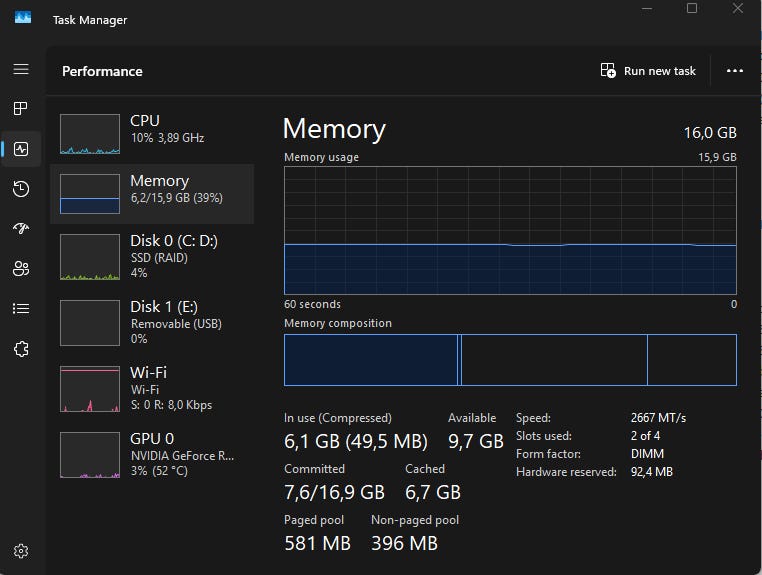Open the three-dot more options menu
This screenshot has height=575, width=762.
click(735, 71)
